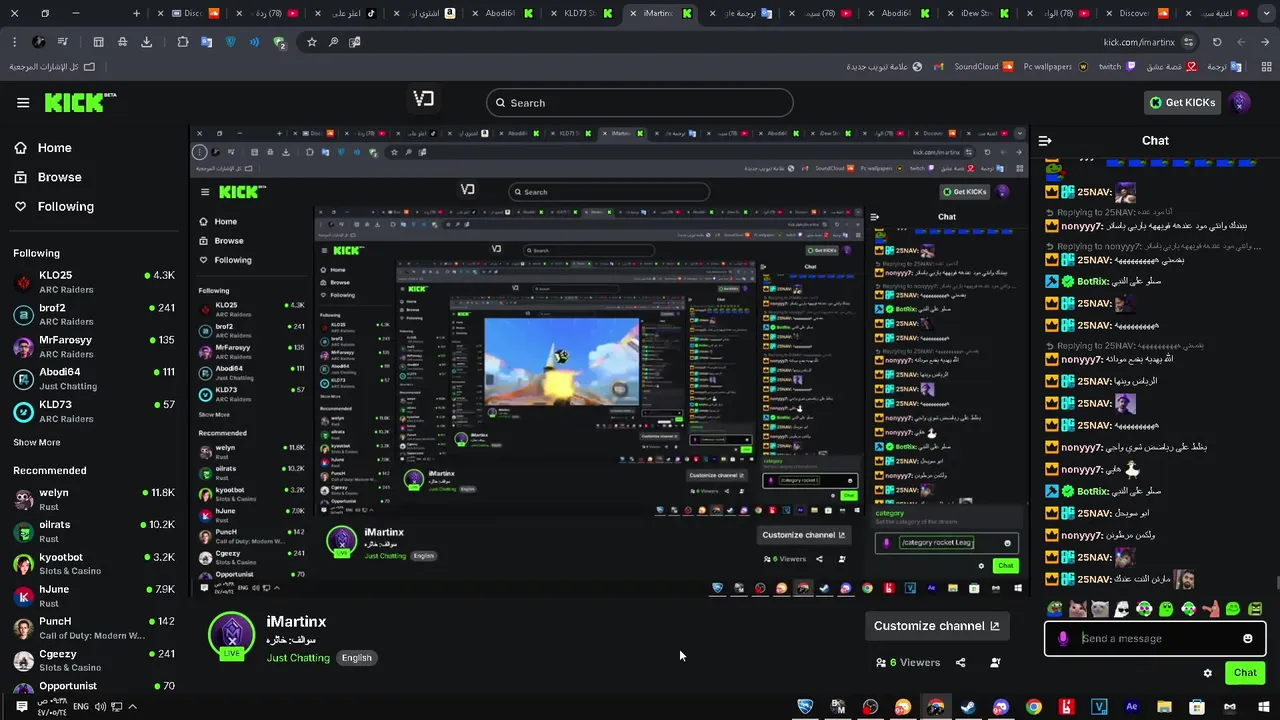
Task: Open After Effects from the taskbar
Action: pos(1131,707)
